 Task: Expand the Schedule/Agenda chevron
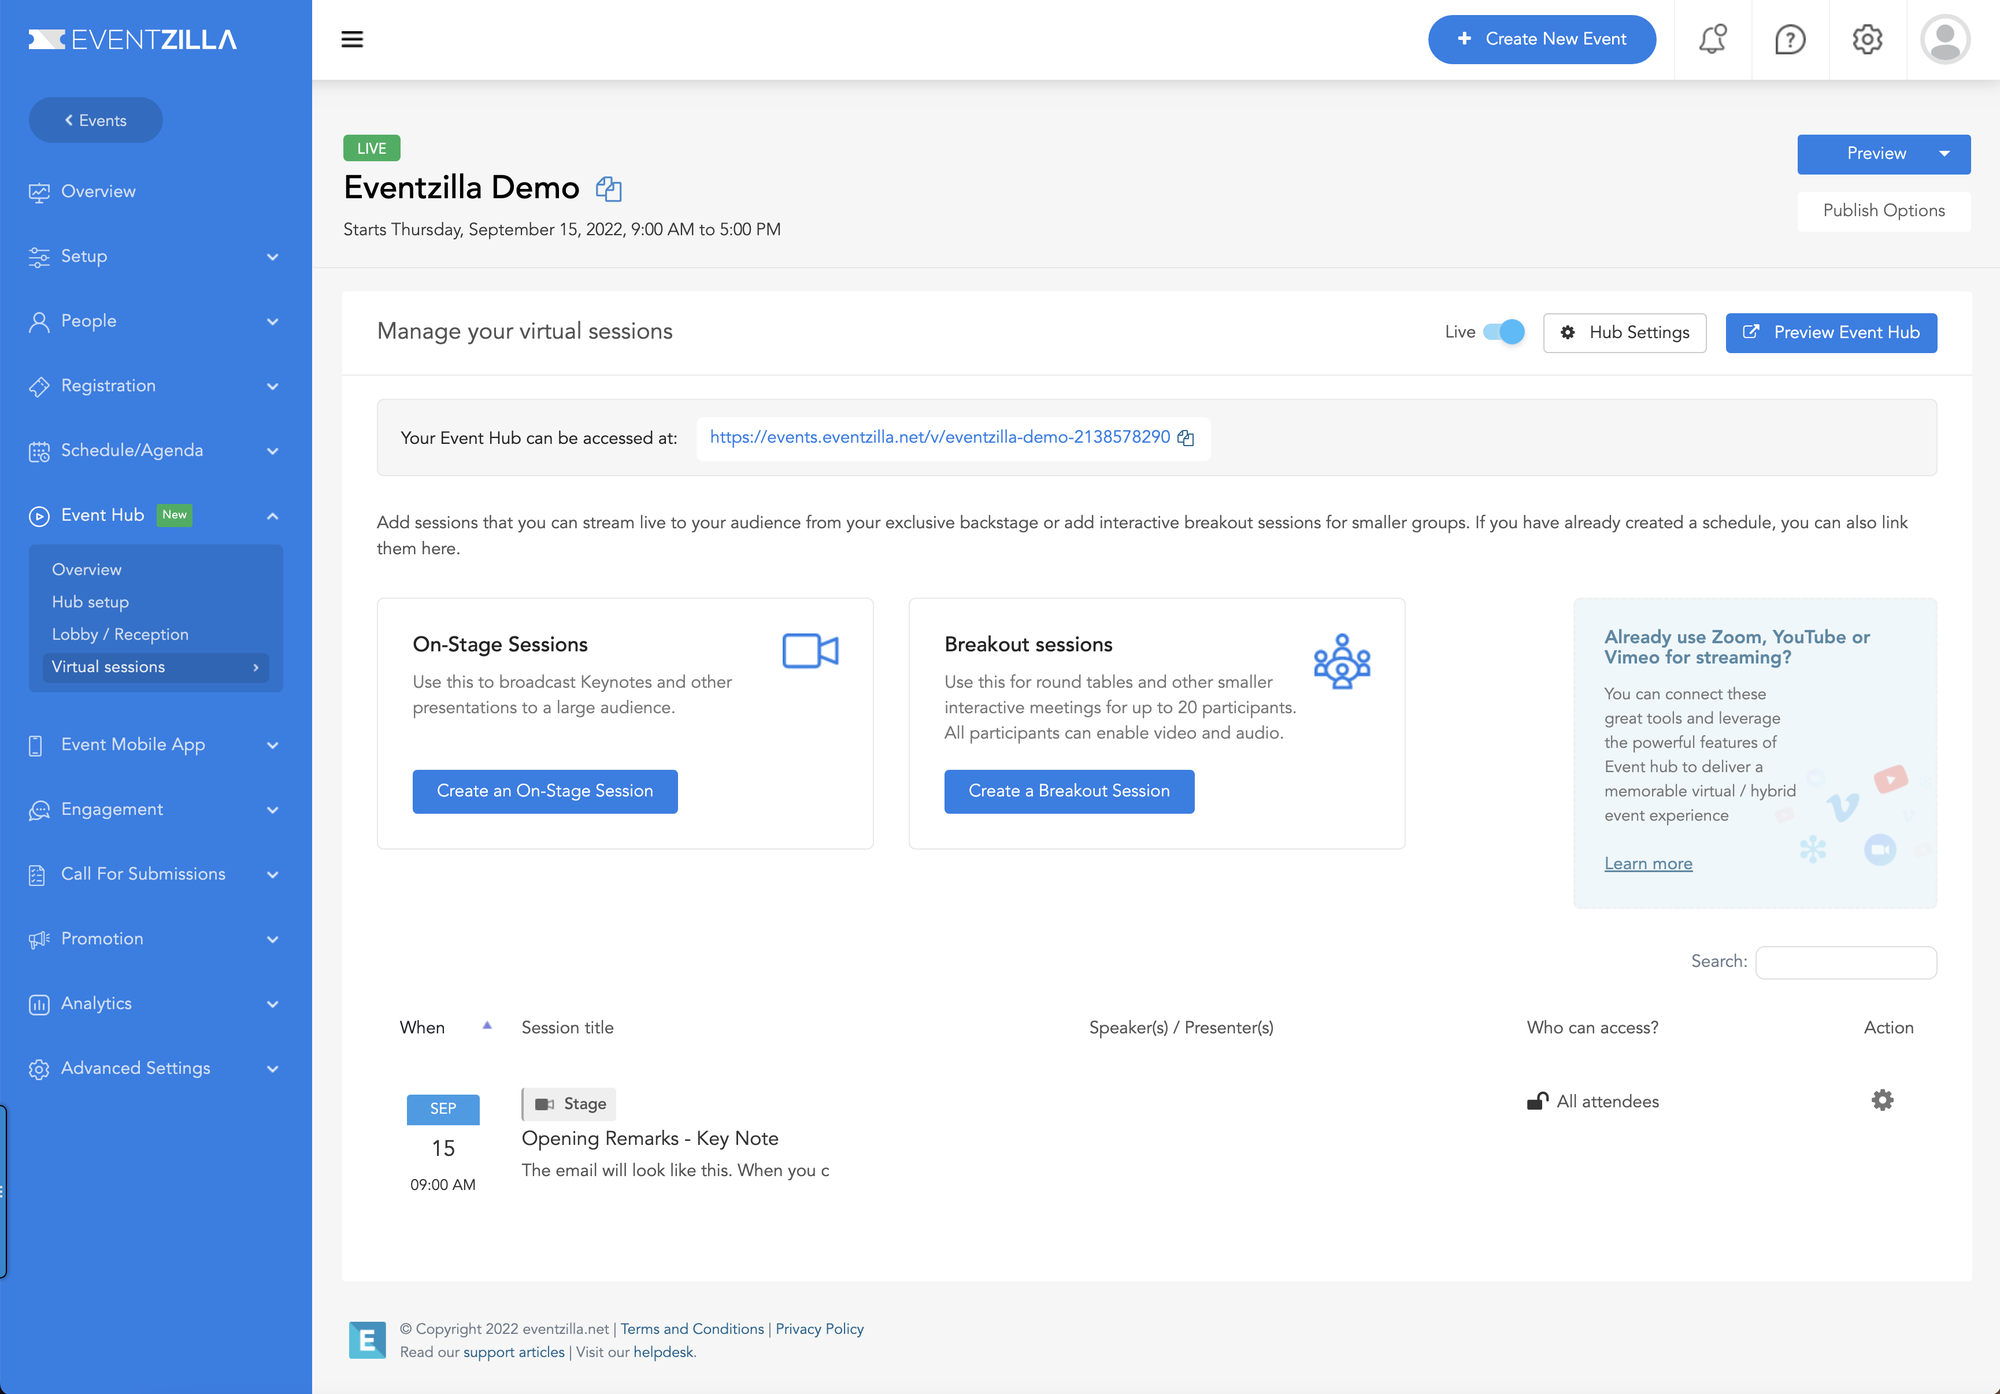click(x=272, y=451)
